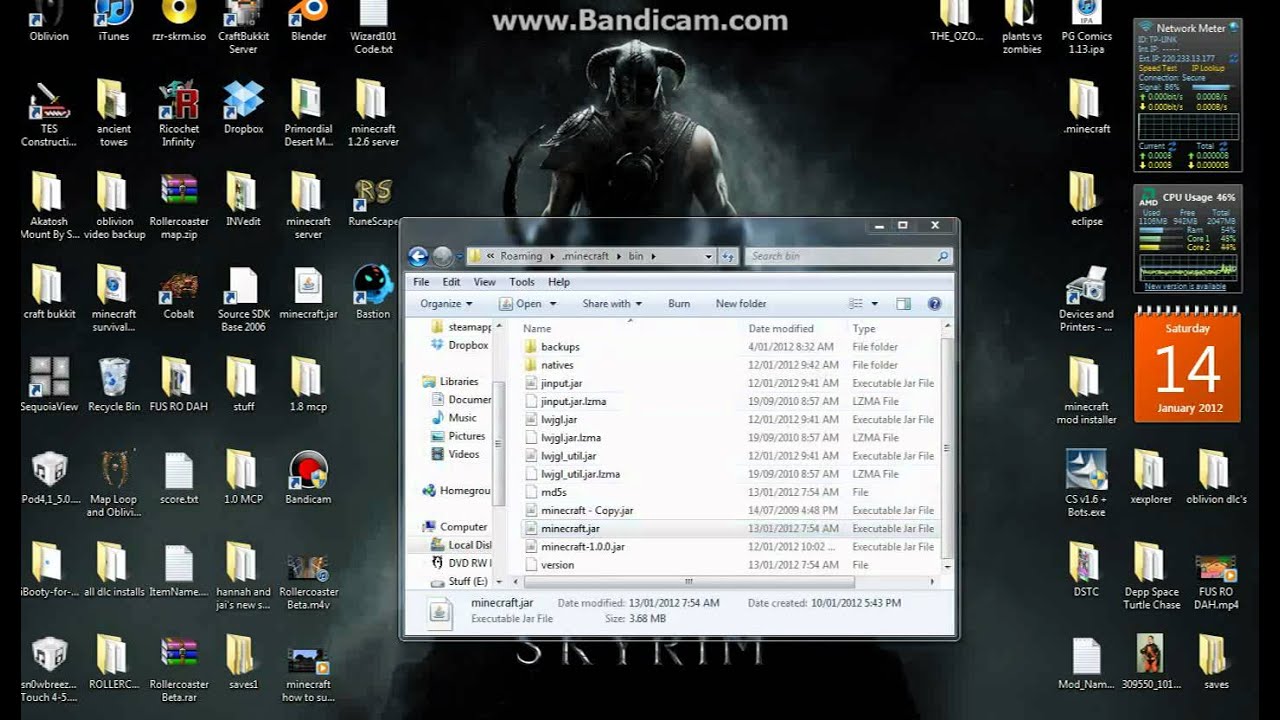Open the minecraft mod installer folder
The height and width of the screenshot is (720, 1280).
1086,391
